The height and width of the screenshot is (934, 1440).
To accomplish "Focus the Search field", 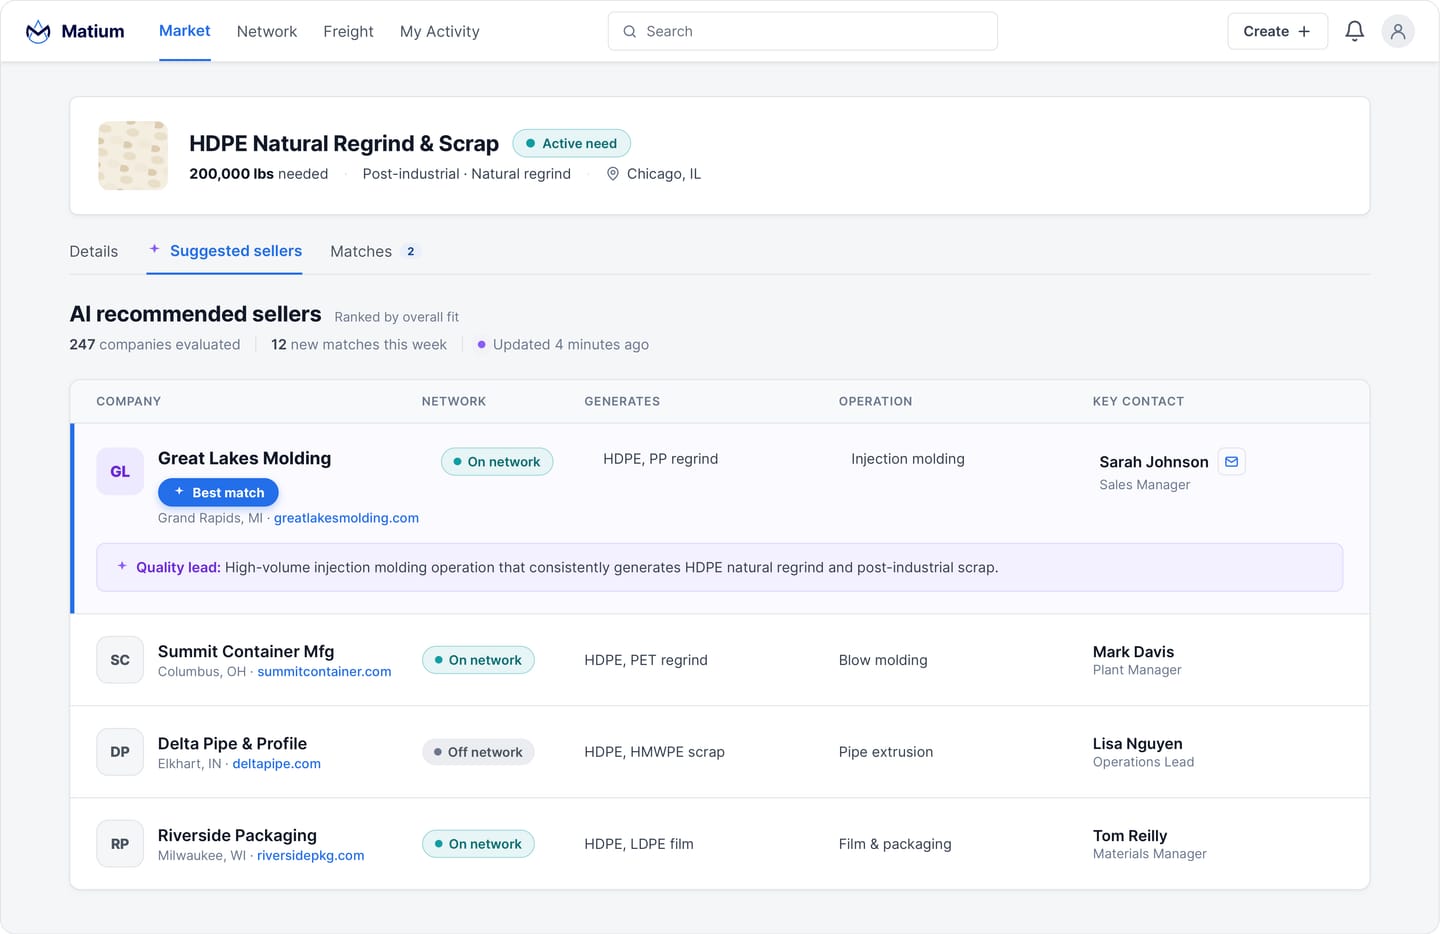I will (803, 32).
